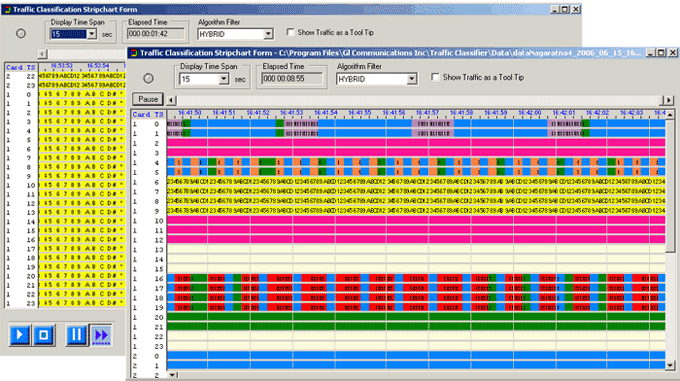
Task: Click the vertical scrollbar thumb in the front window
Action: tap(670, 186)
